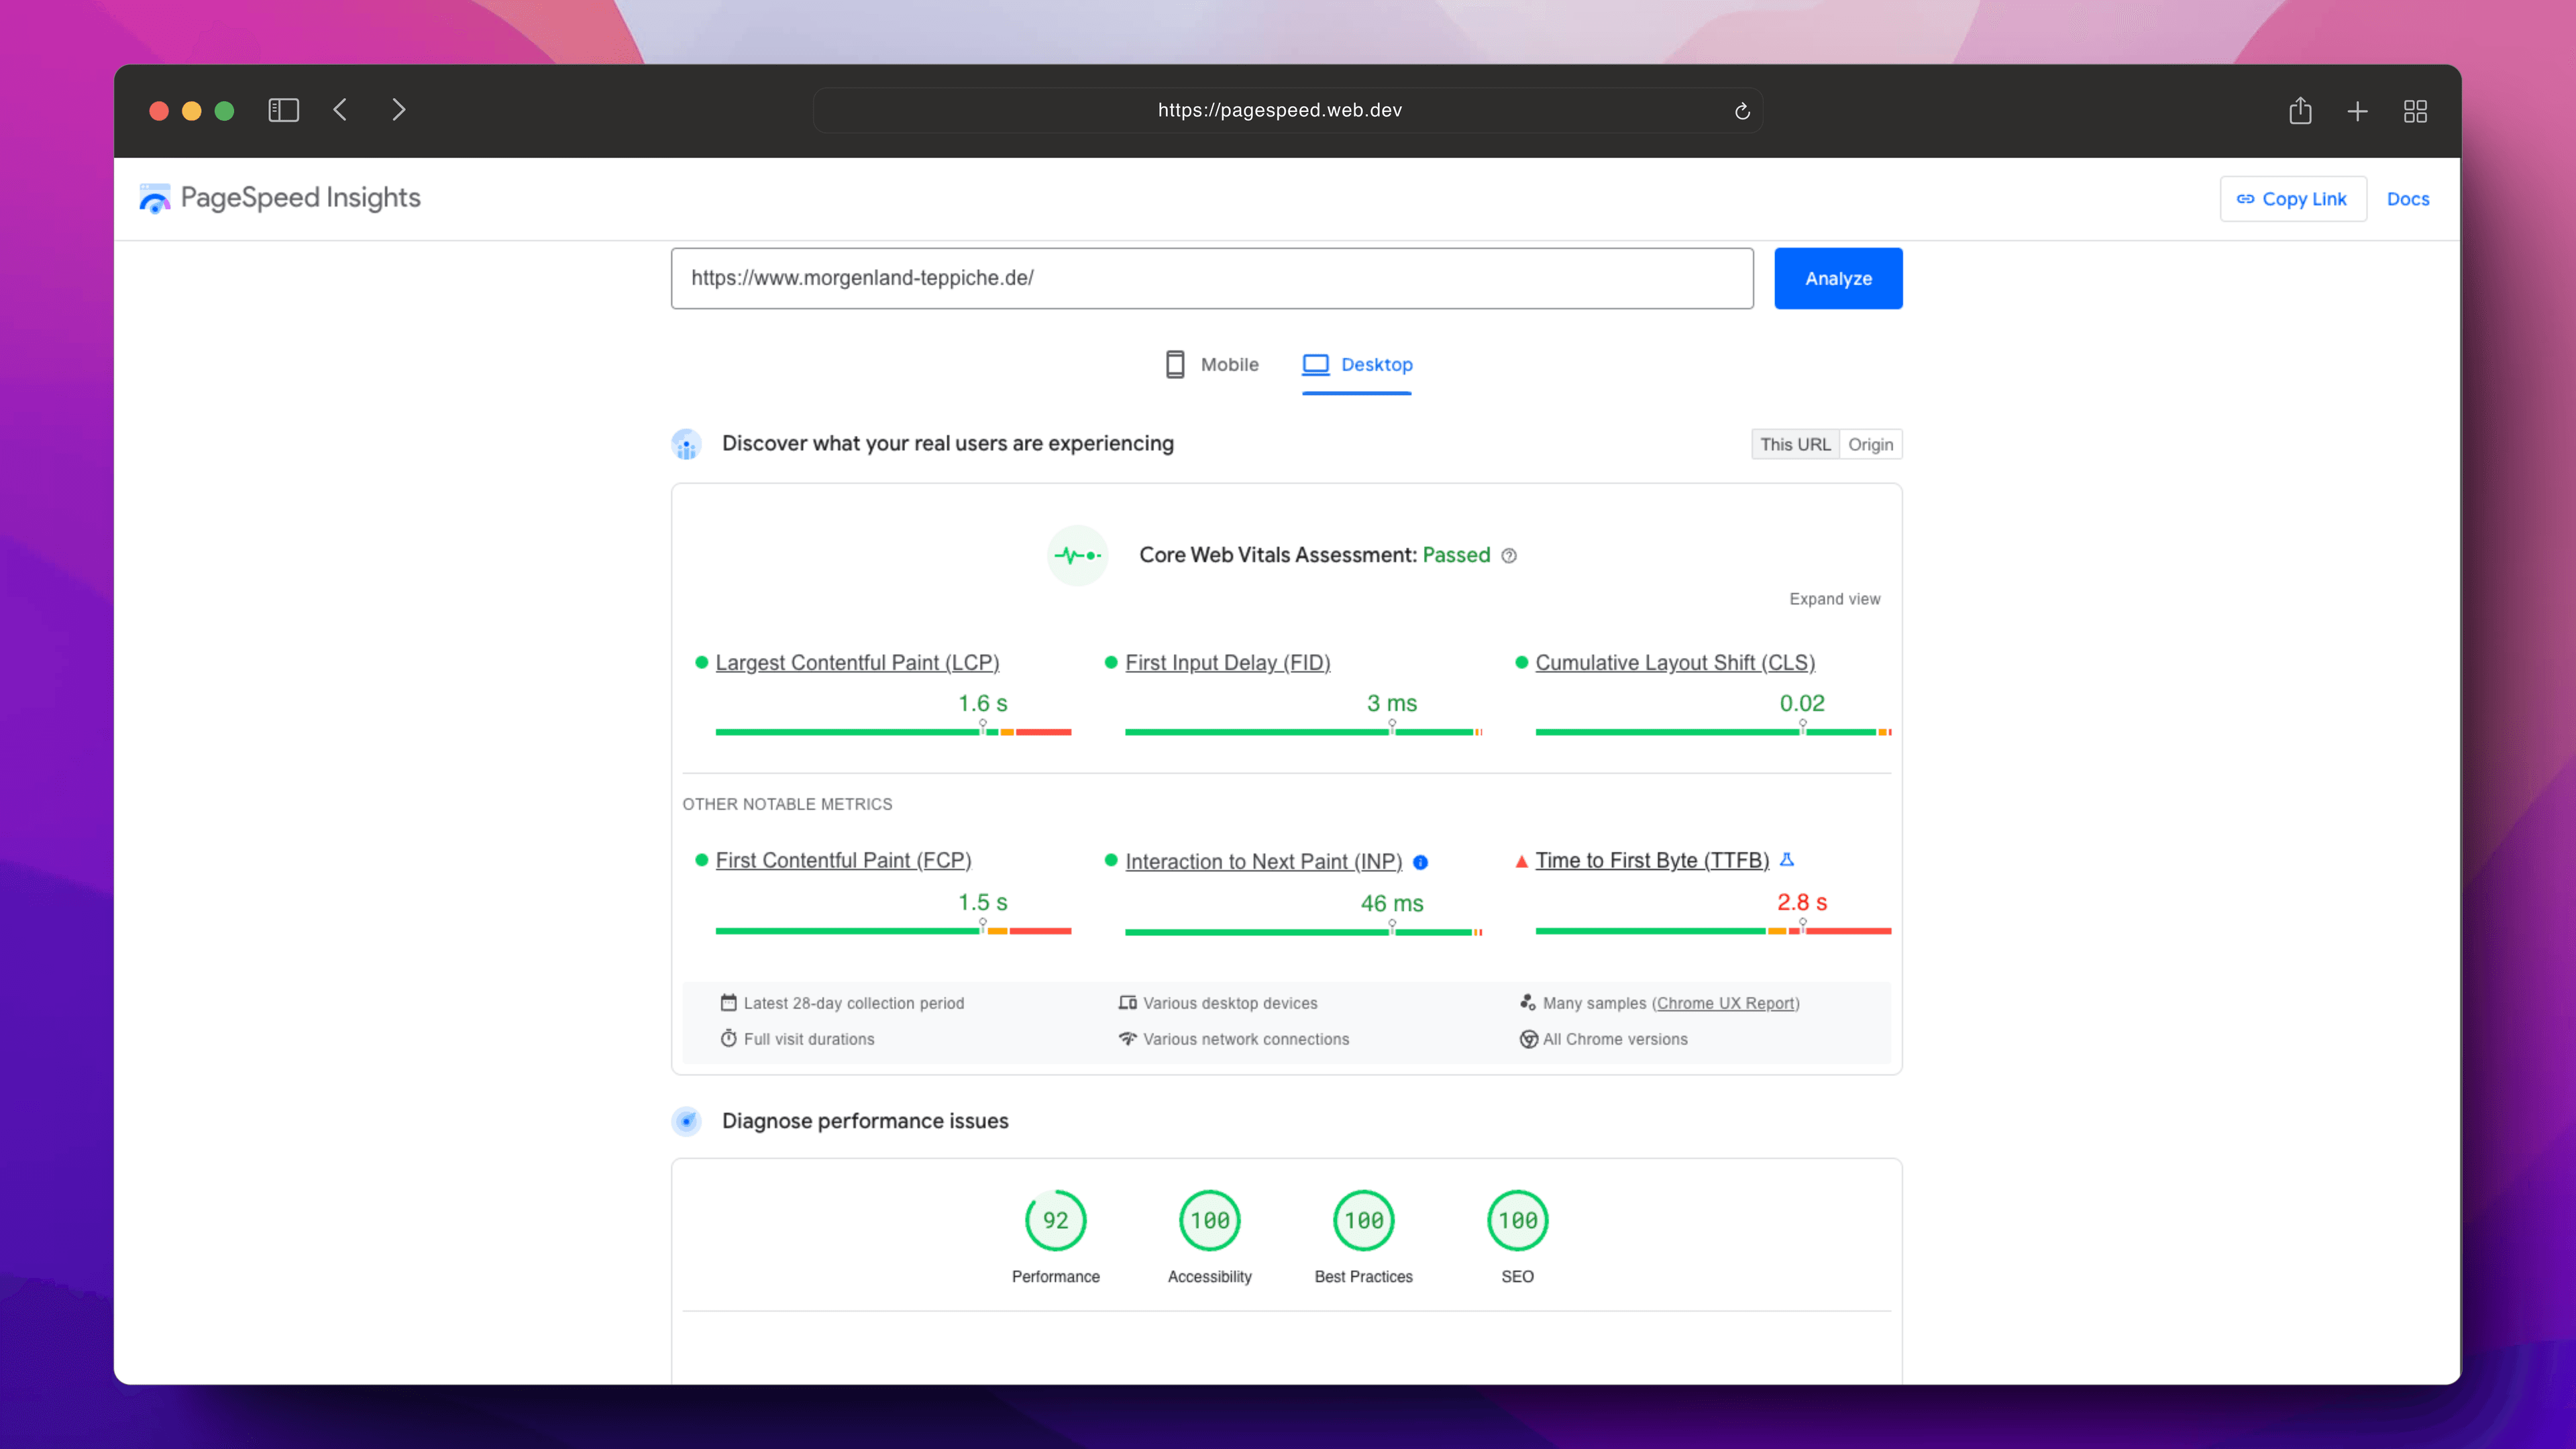Go back with the browser arrow
Screen dimensions: 2576x1449
click(340, 110)
